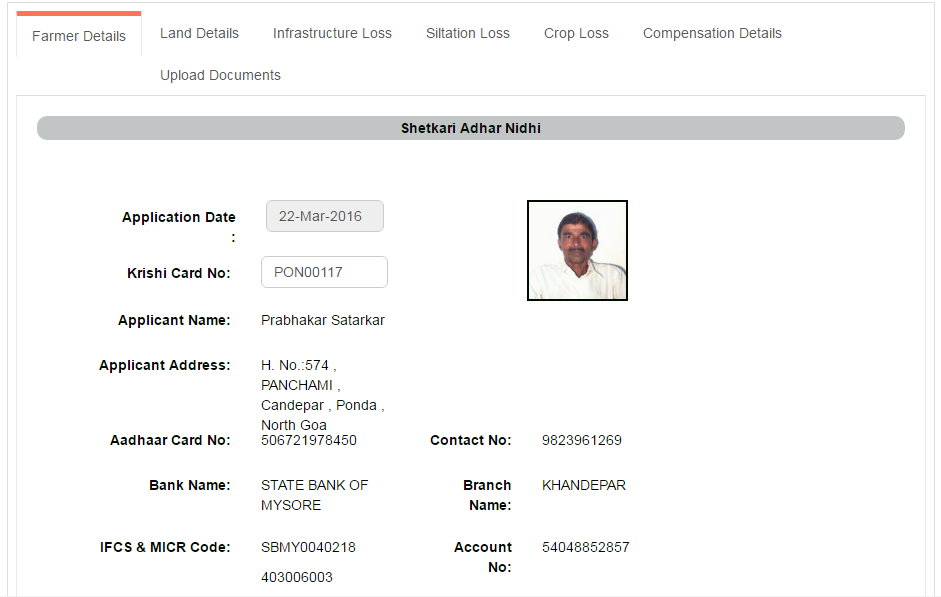Image resolution: width=941 pixels, height=597 pixels.
Task: Open the Upload Documents tab
Action: coord(220,76)
